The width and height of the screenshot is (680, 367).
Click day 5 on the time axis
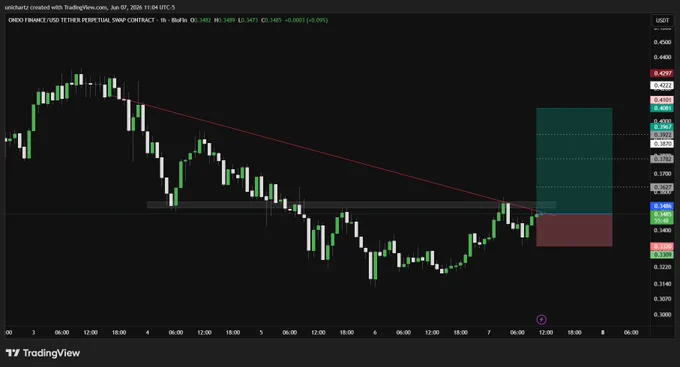point(261,333)
